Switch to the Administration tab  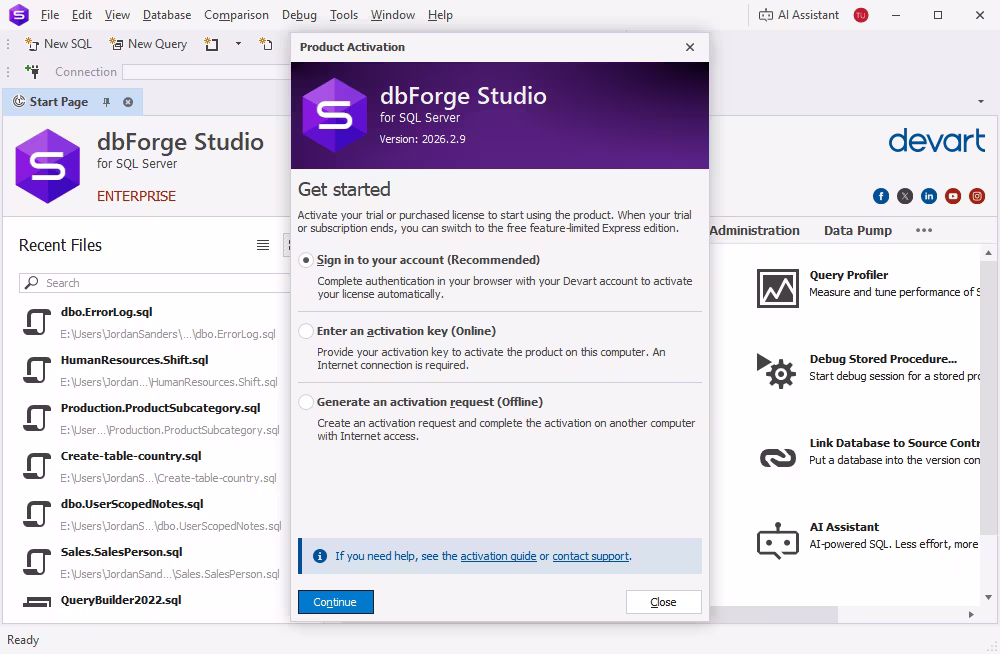coord(754,231)
